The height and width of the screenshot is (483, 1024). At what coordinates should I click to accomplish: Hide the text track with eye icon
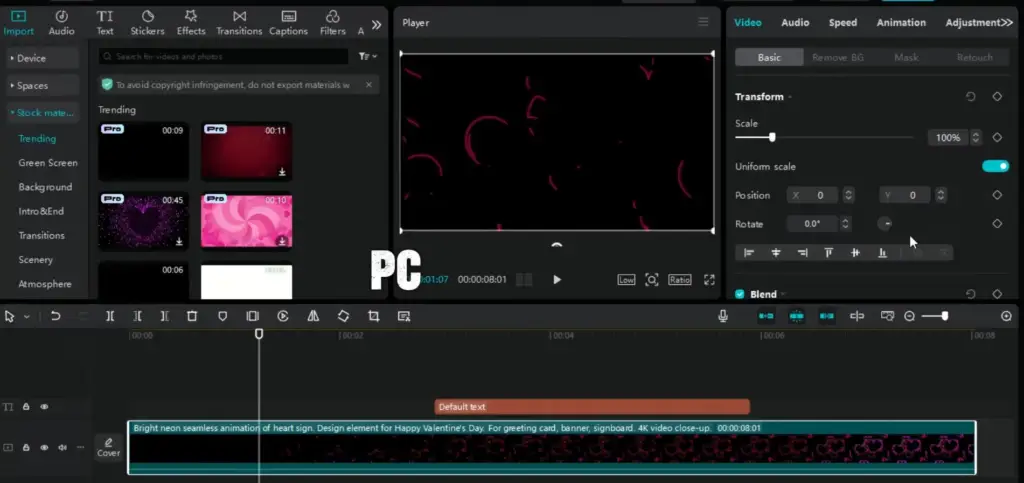coord(44,407)
